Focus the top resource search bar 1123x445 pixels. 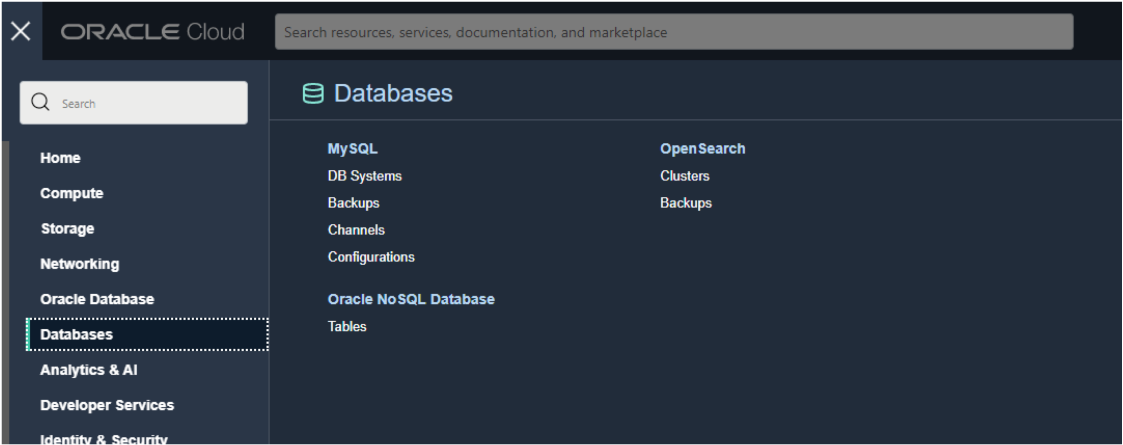pos(674,32)
